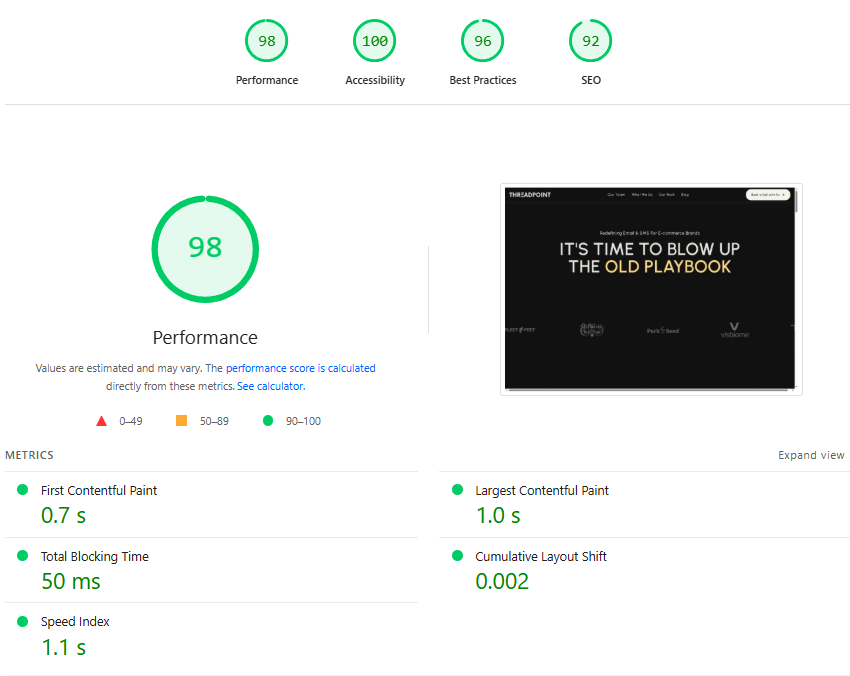Click the Performance score gauge in top row
The width and height of the screenshot is (850, 676).
(267, 41)
